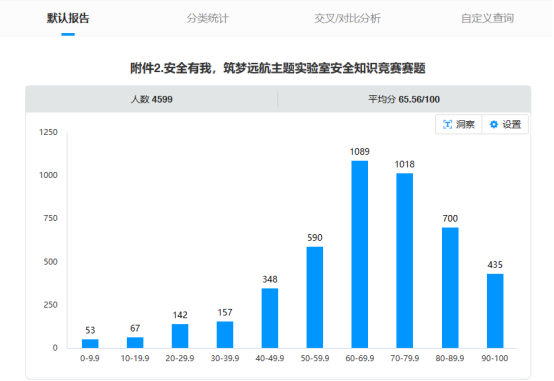Select the 60-69.9 bar showing 1089
The height and width of the screenshot is (381, 554).
point(360,254)
